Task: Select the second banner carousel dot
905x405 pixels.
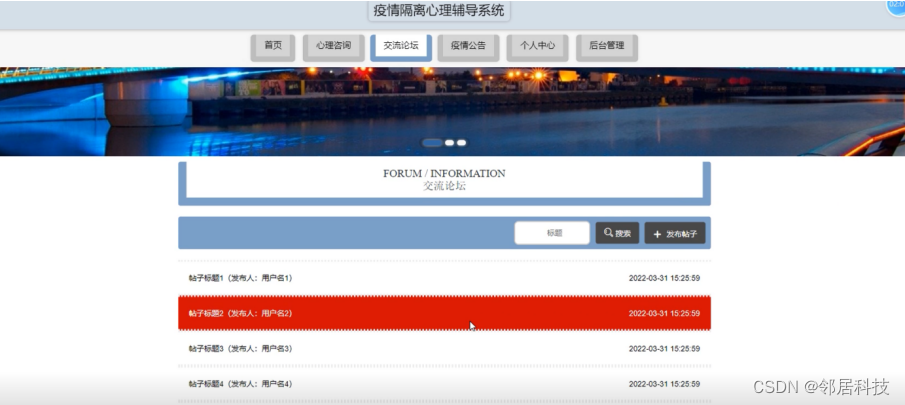Action: pyautogui.click(x=450, y=142)
